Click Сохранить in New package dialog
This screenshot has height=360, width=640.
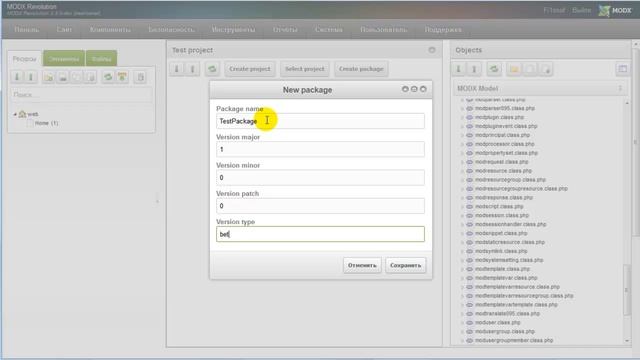pos(405,265)
